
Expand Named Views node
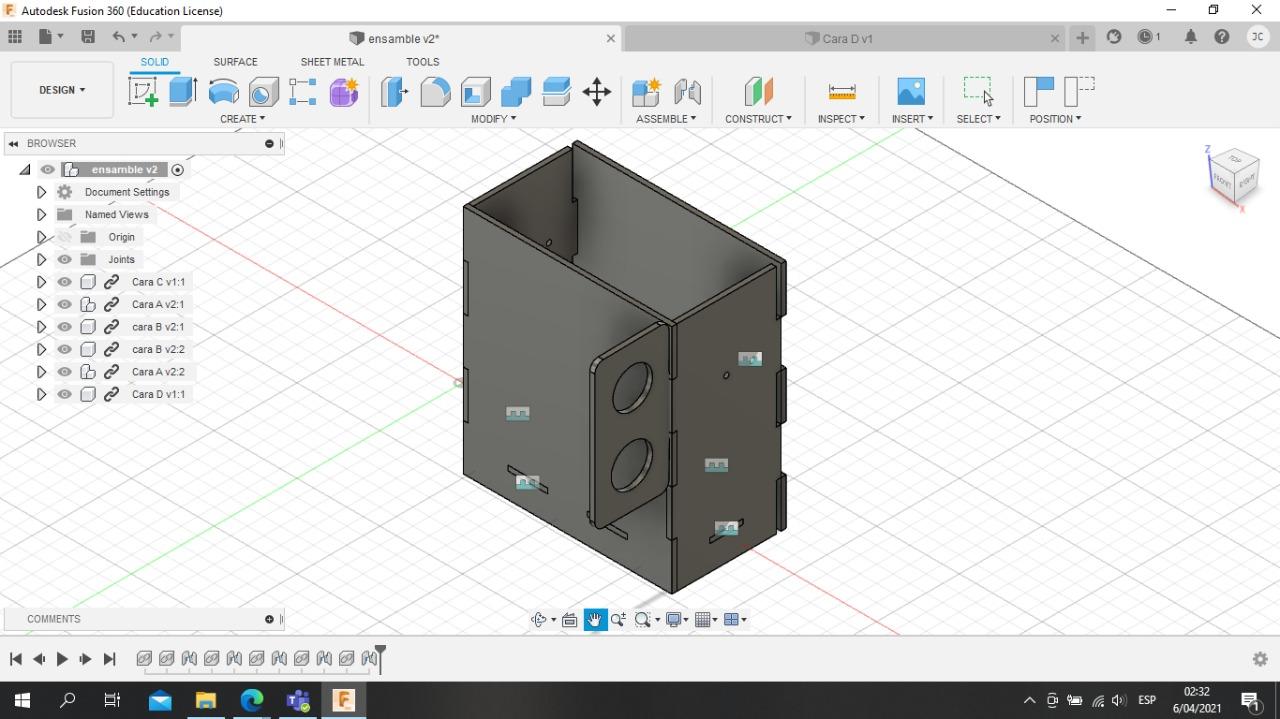[x=41, y=214]
